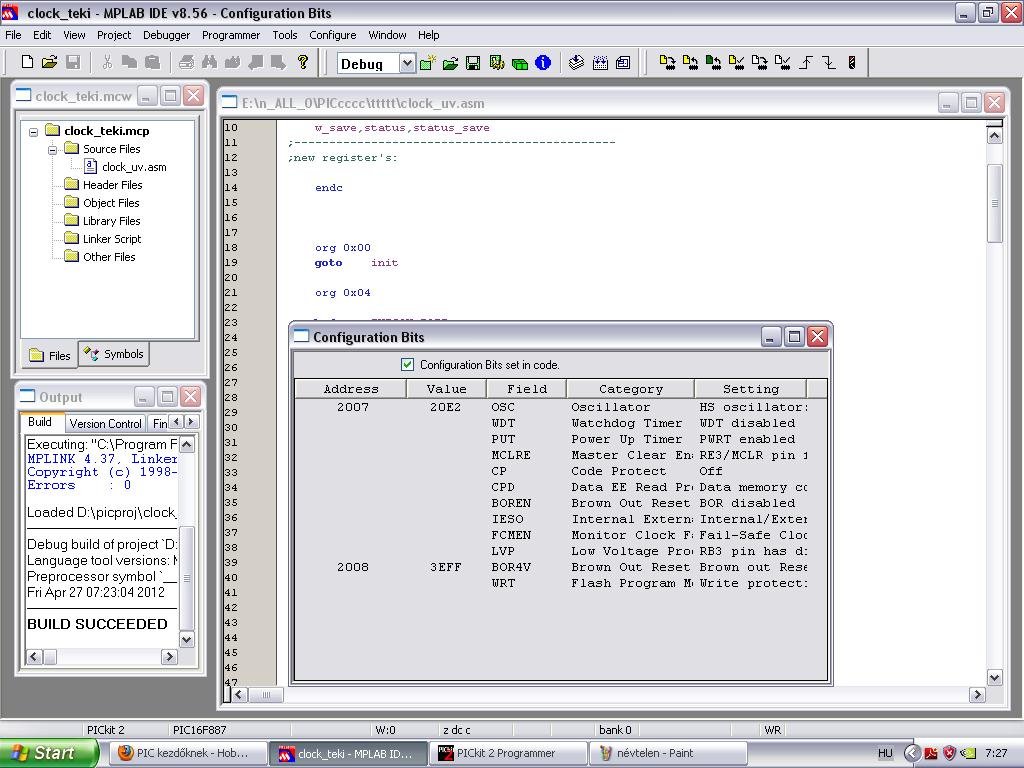
Task: Uncheck Configuration Bits set in code
Action: [407, 365]
